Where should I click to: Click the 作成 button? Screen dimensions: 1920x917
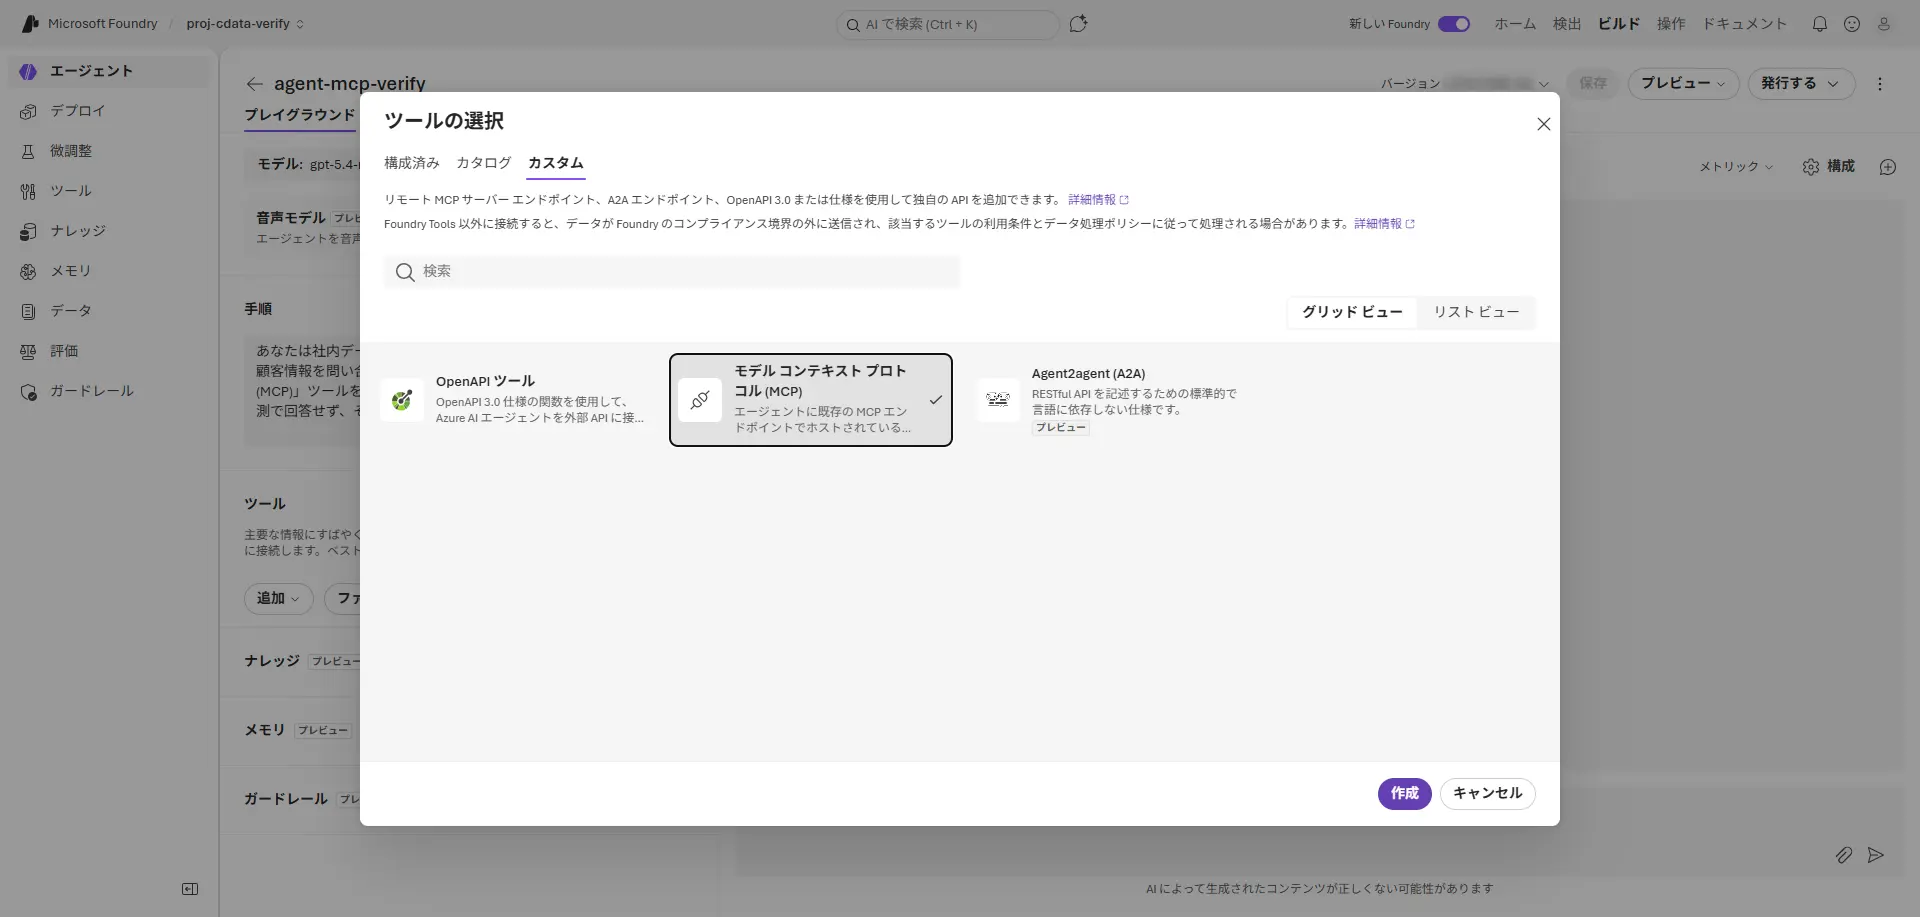(1405, 794)
